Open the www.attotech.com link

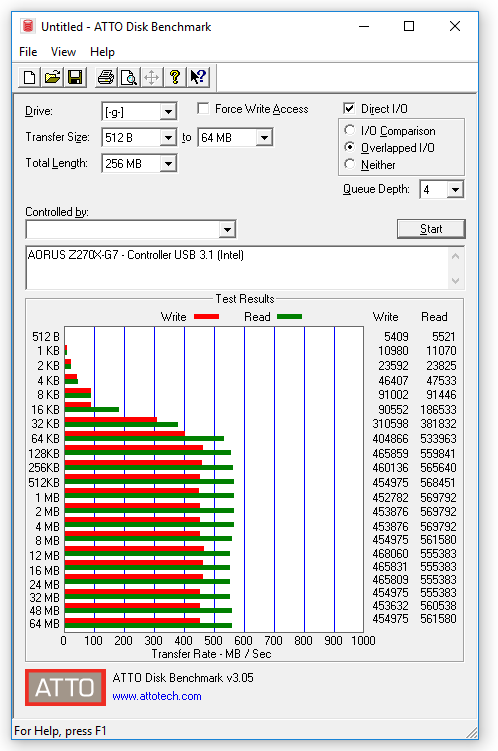(x=157, y=696)
